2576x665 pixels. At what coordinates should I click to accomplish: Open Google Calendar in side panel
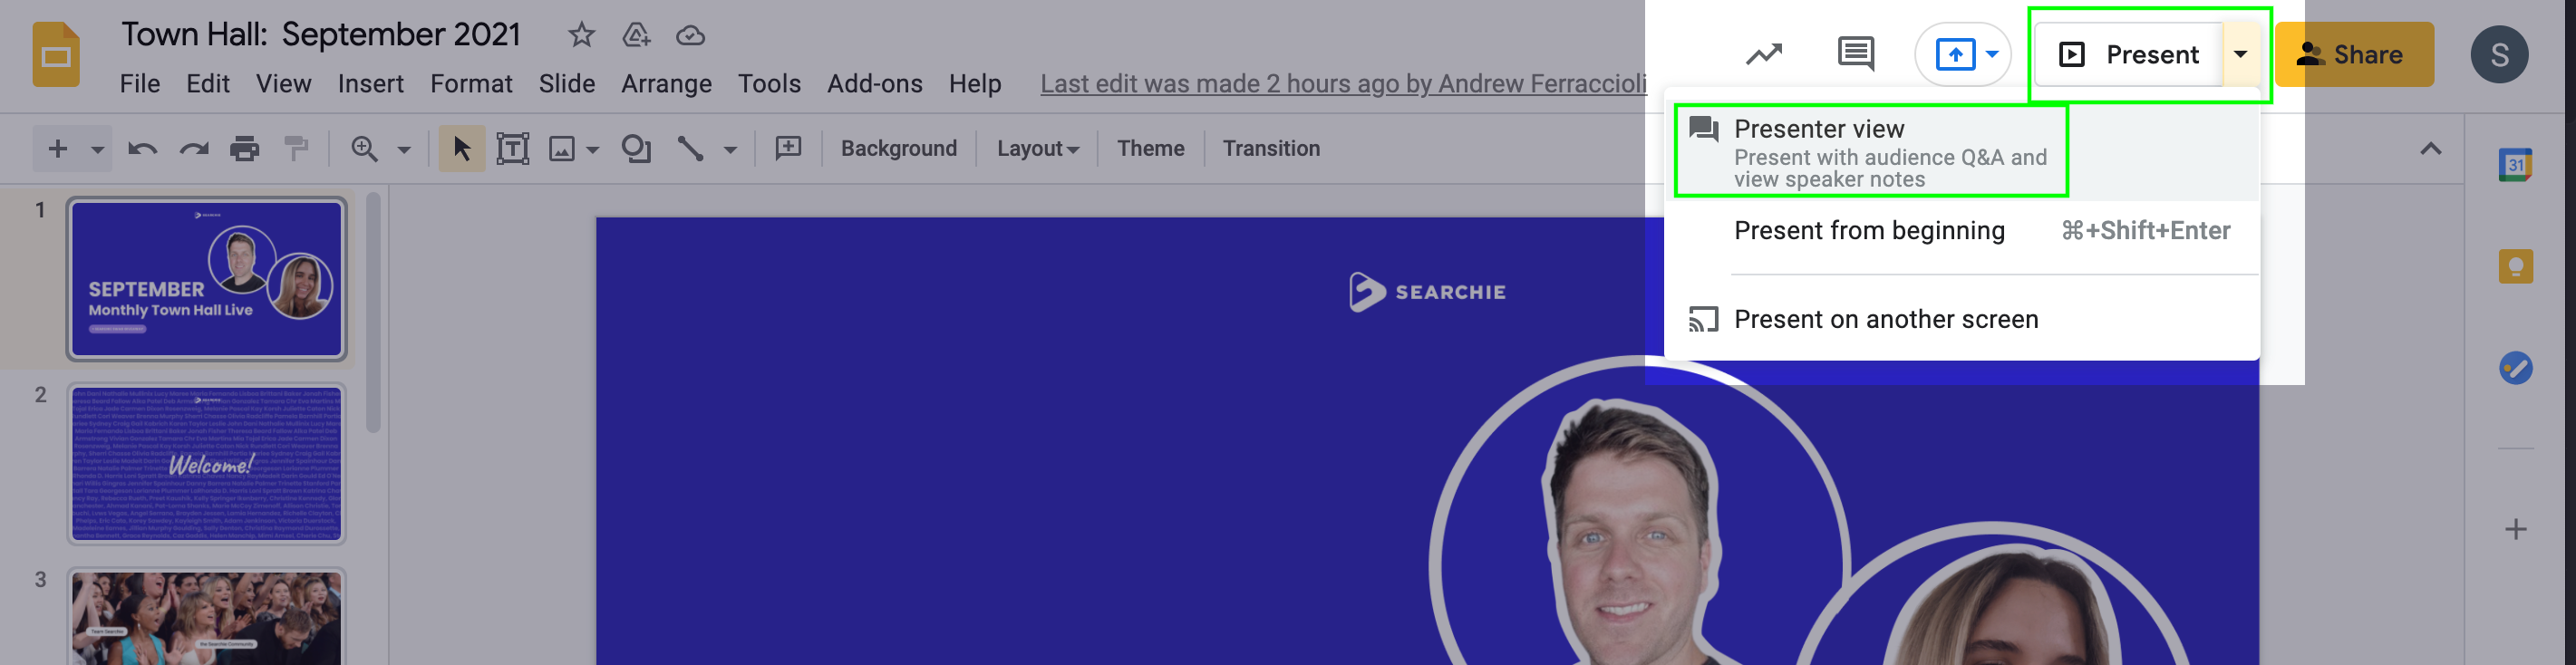[x=2515, y=164]
